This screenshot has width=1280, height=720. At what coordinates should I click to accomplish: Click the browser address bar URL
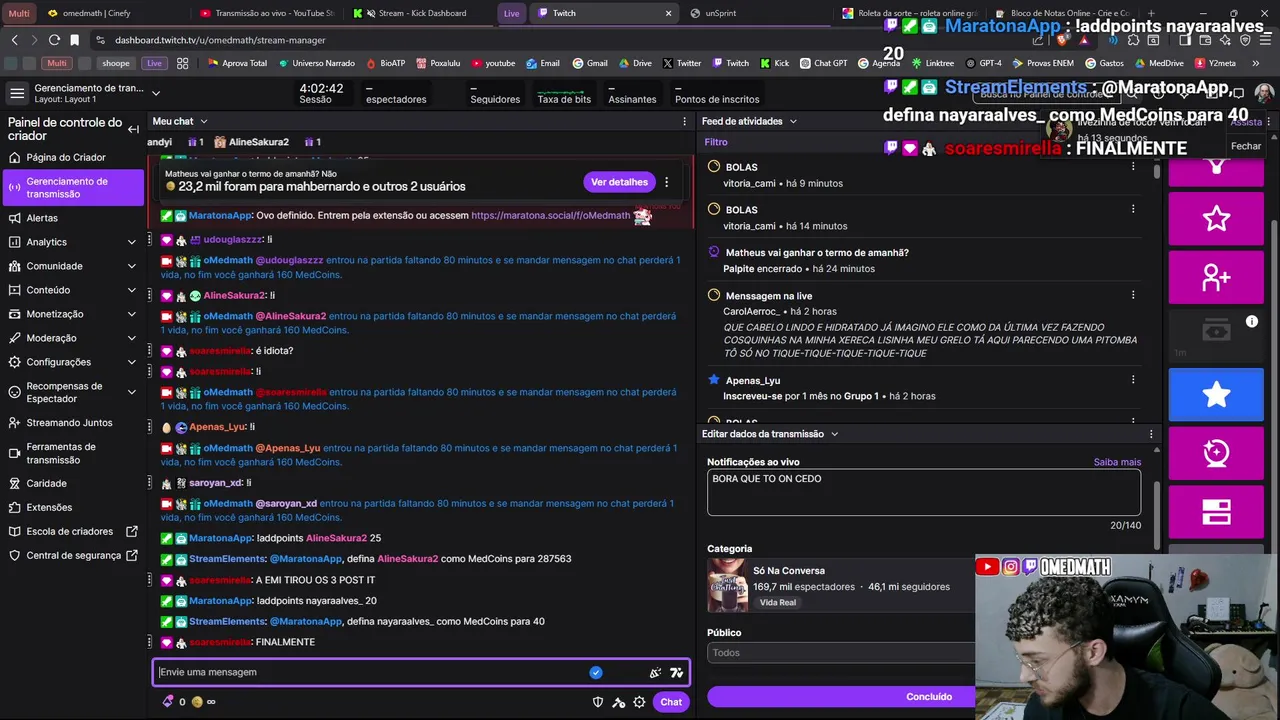coord(220,40)
